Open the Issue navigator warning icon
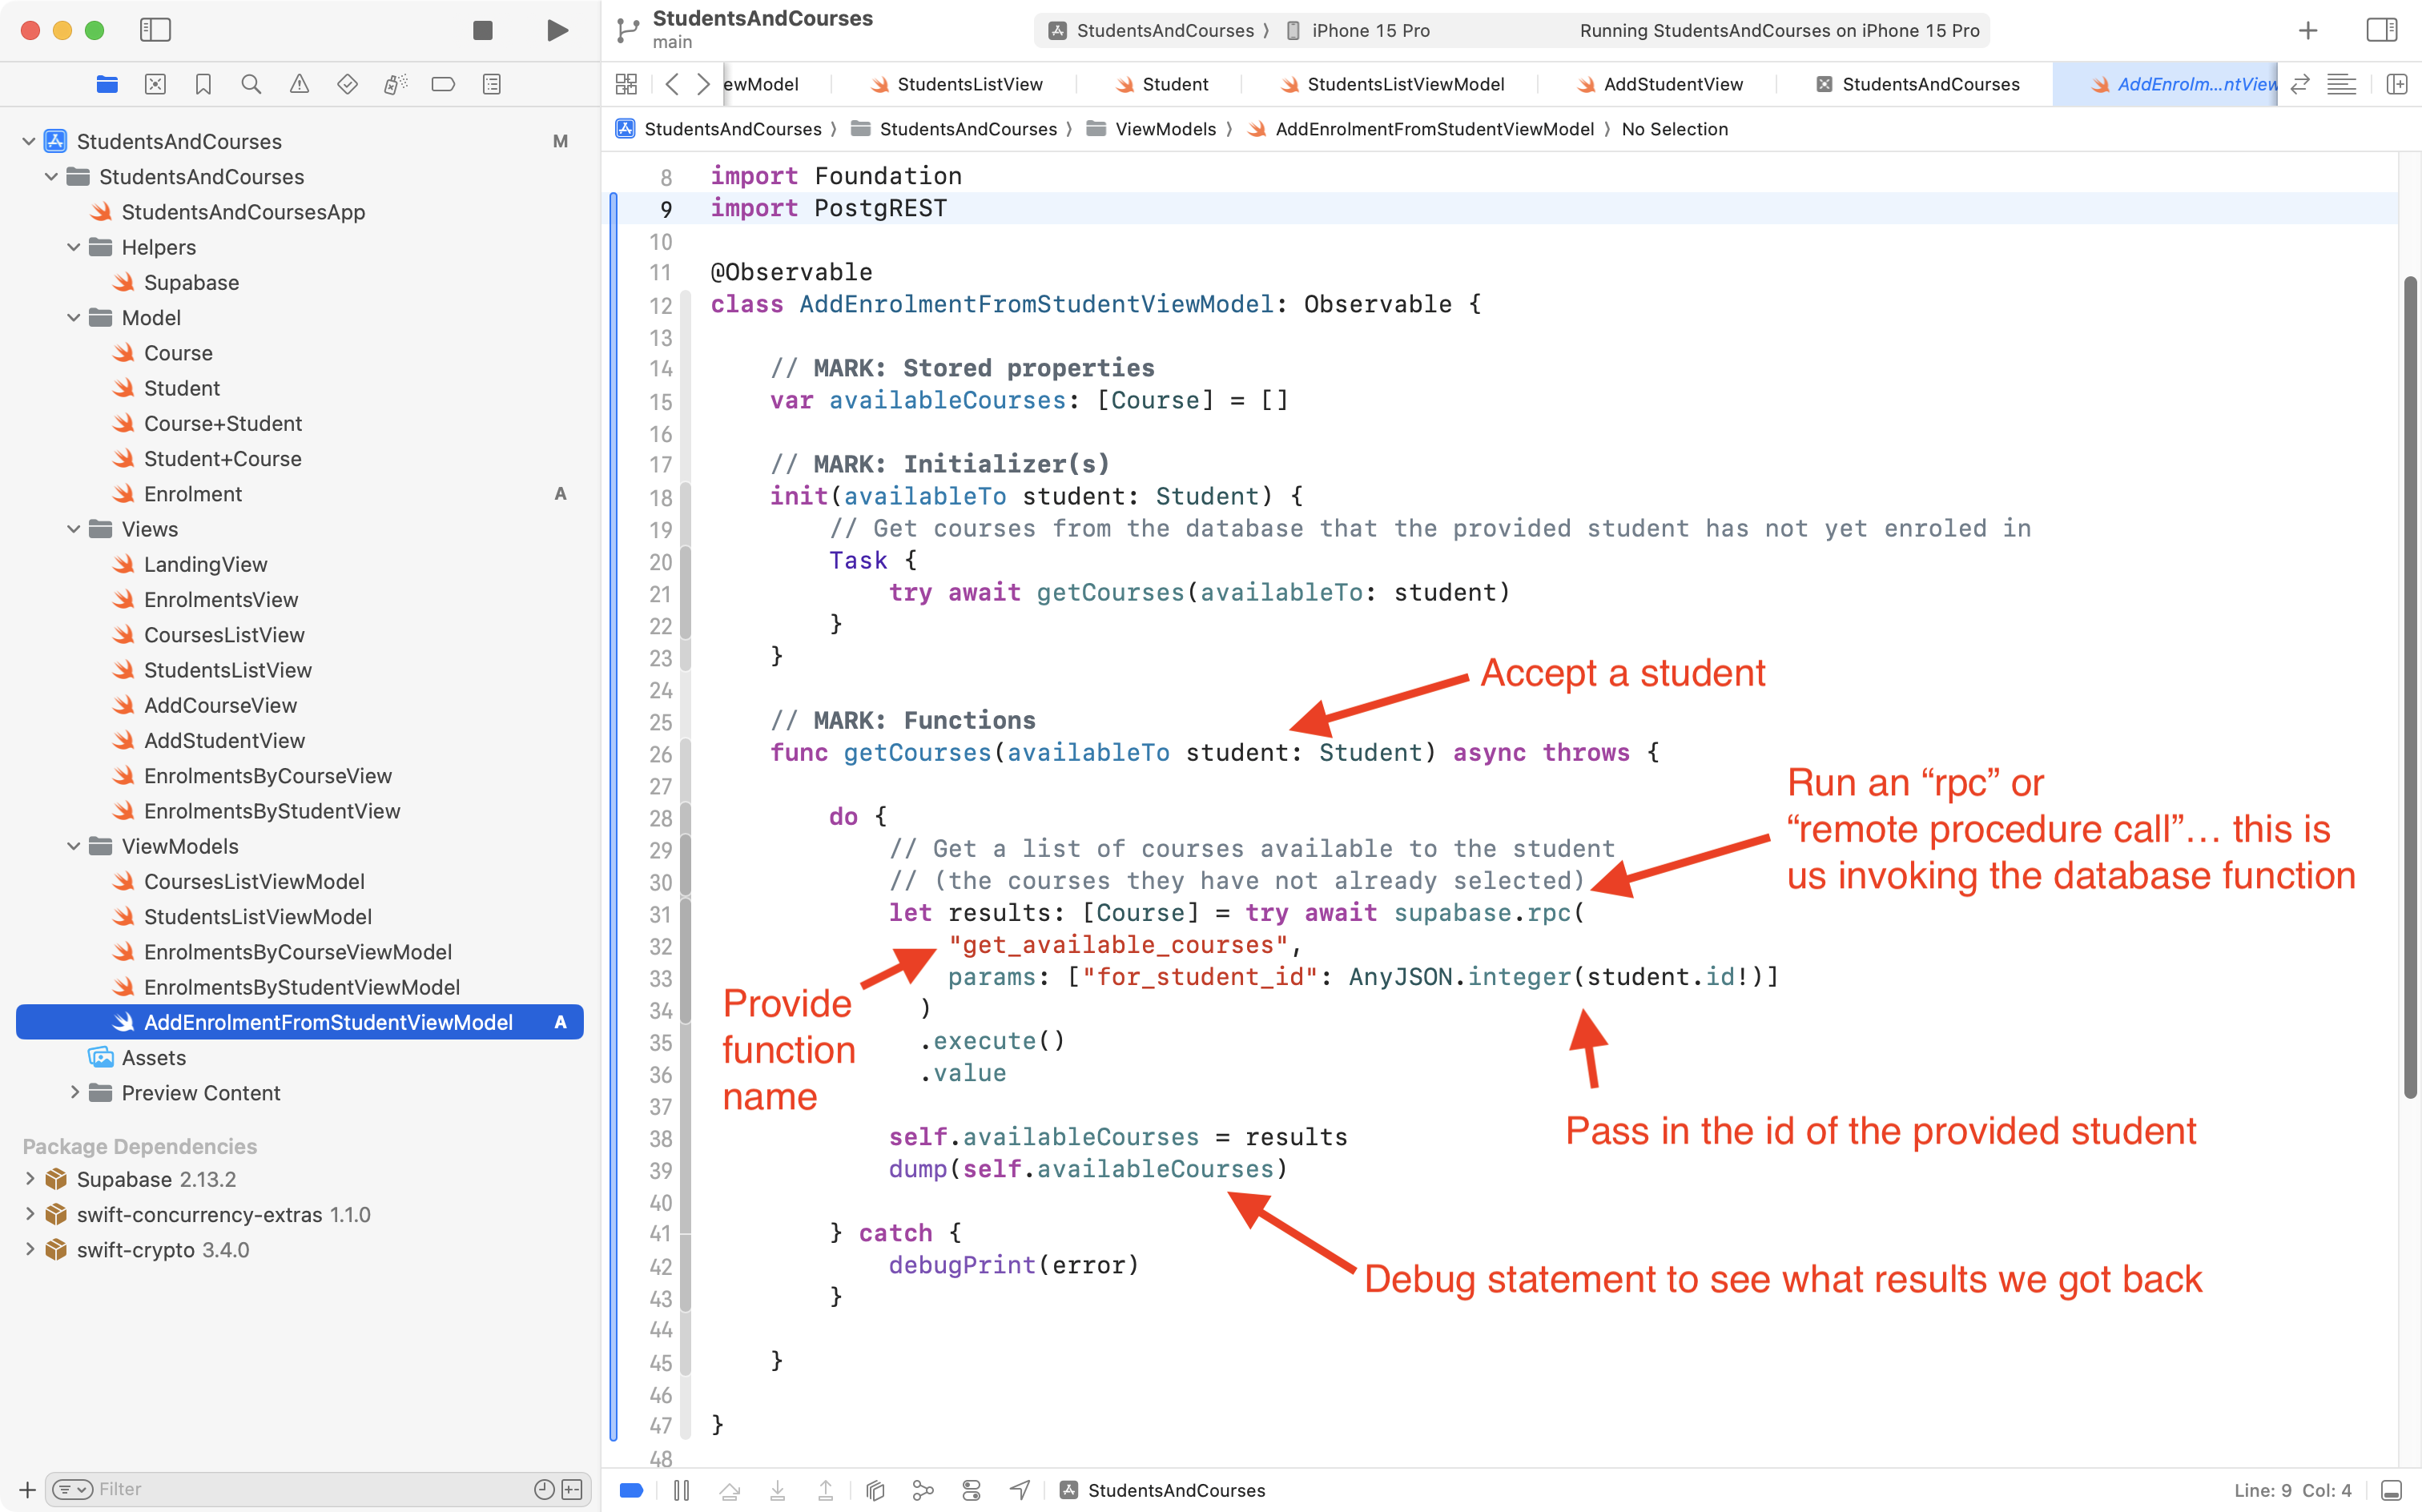Image resolution: width=2422 pixels, height=1512 pixels. pos(299,84)
